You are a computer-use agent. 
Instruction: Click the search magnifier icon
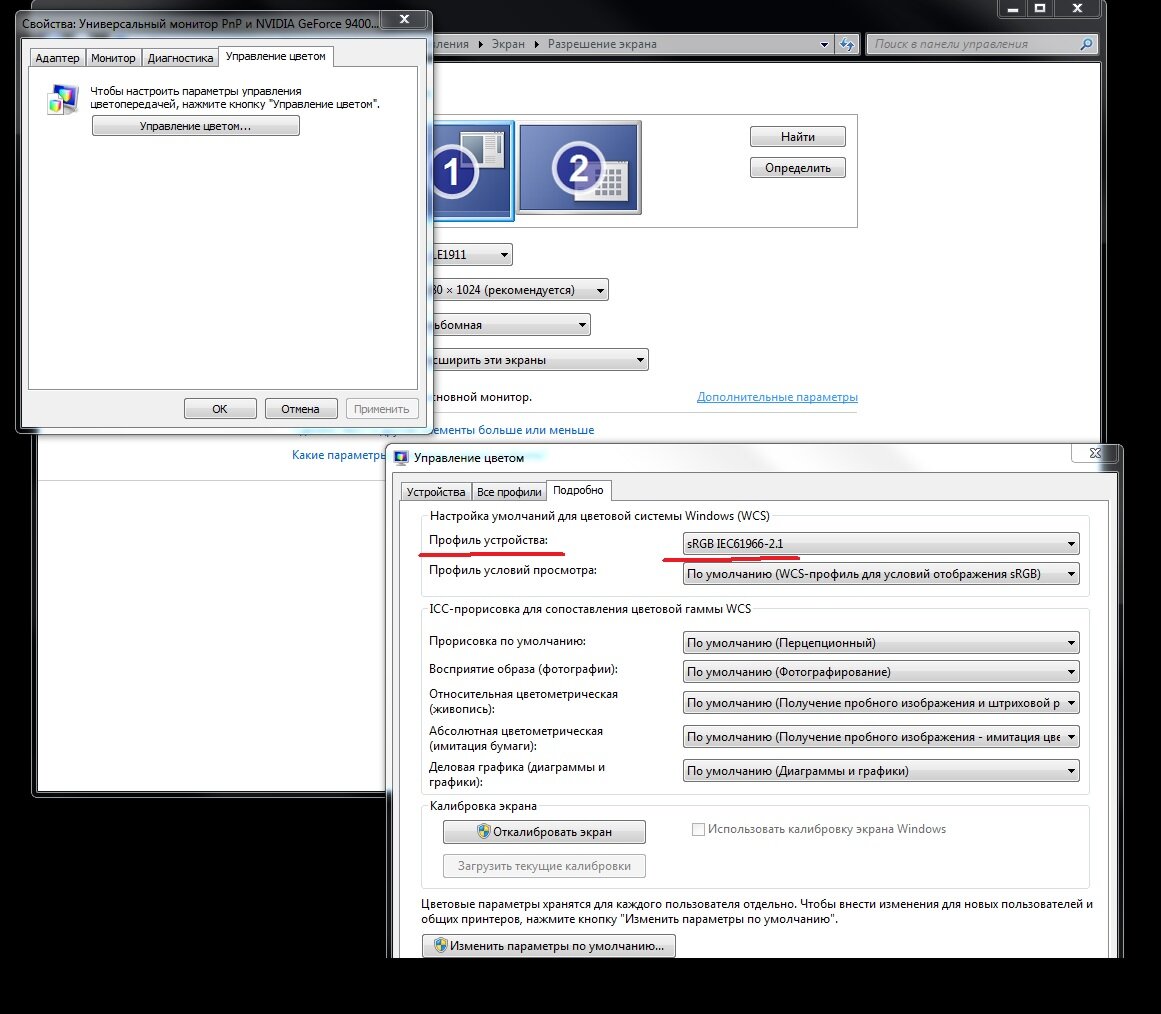click(x=1086, y=44)
